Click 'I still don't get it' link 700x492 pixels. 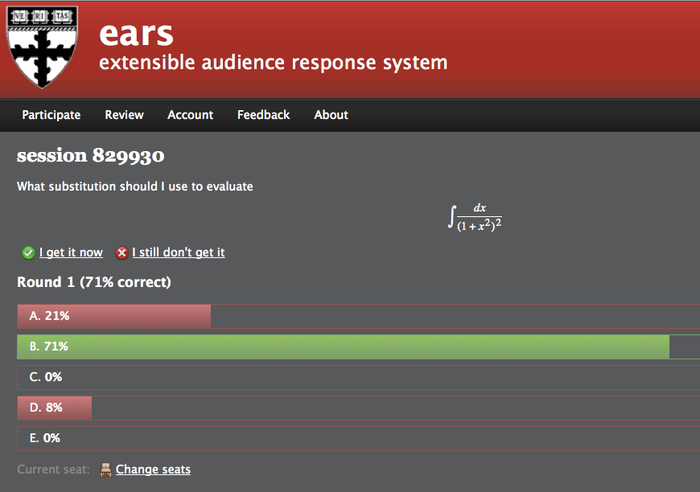pos(178,253)
